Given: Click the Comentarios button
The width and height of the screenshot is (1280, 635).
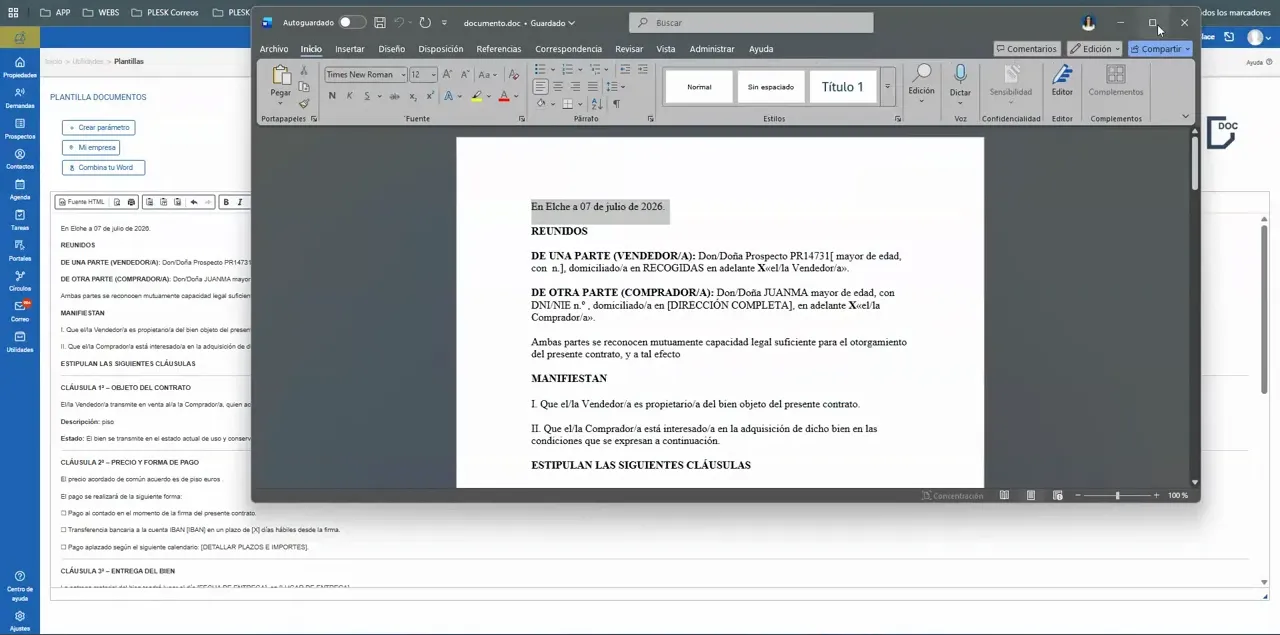Looking at the screenshot, I should (x=1026, y=48).
